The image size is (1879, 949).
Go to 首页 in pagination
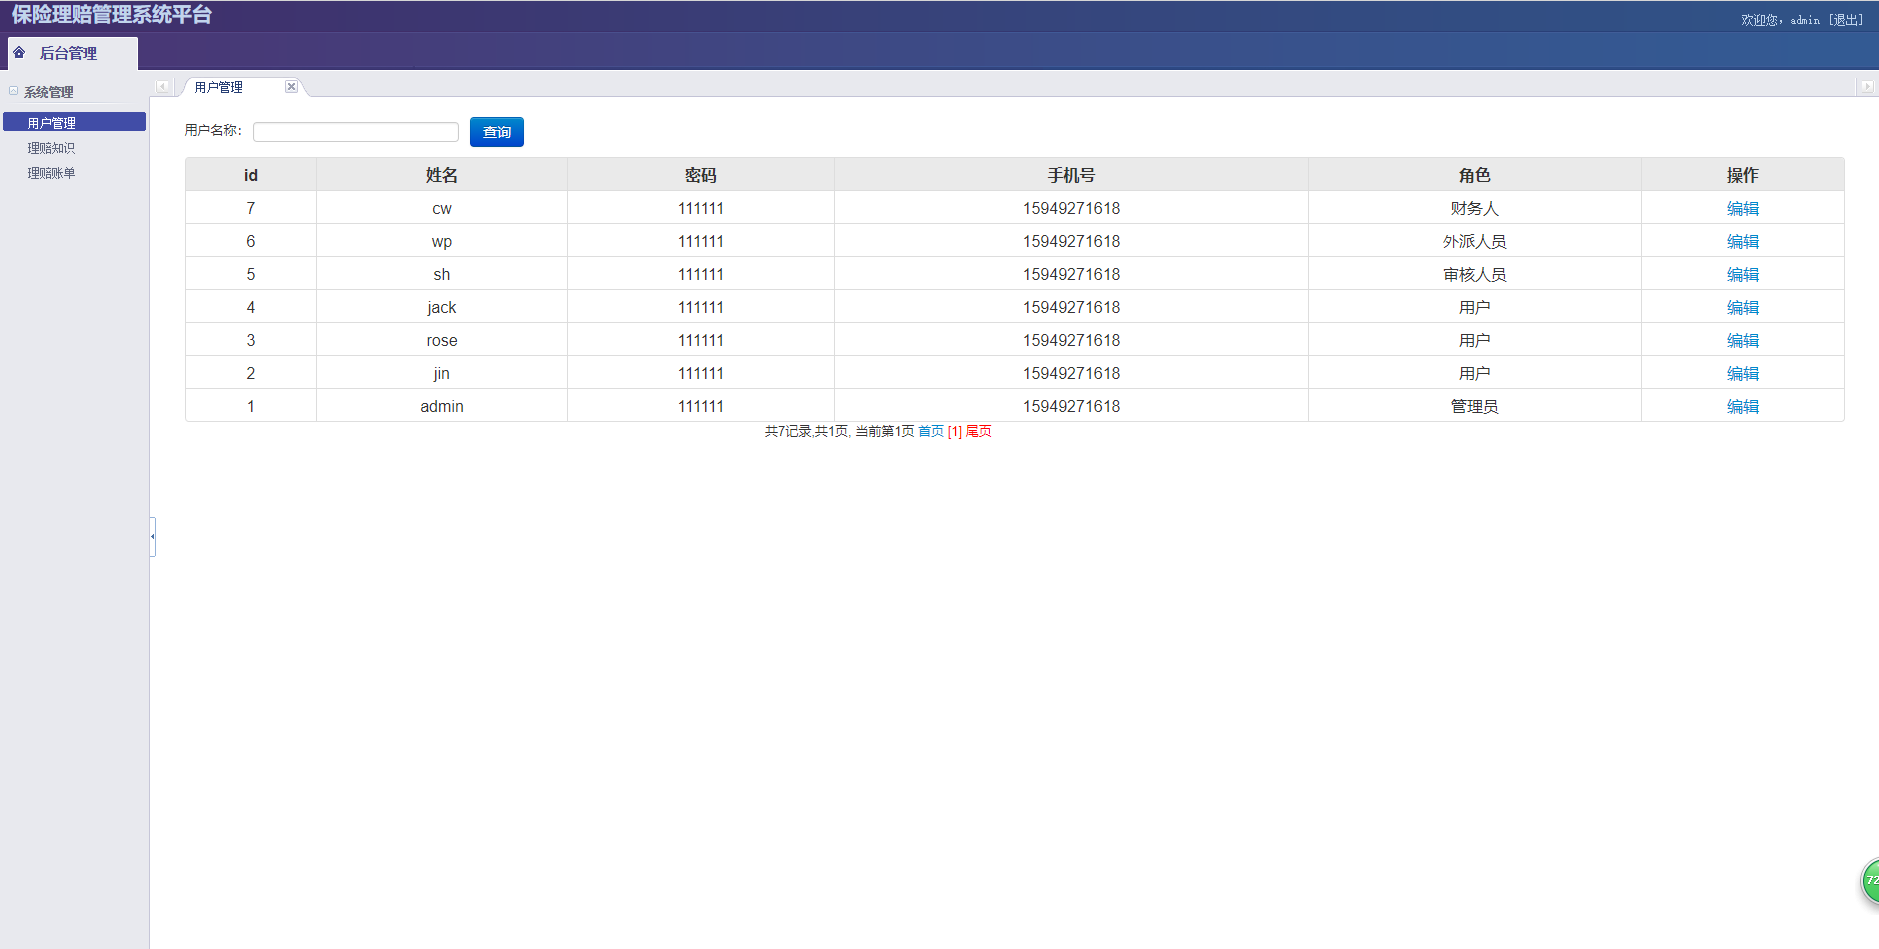point(931,431)
